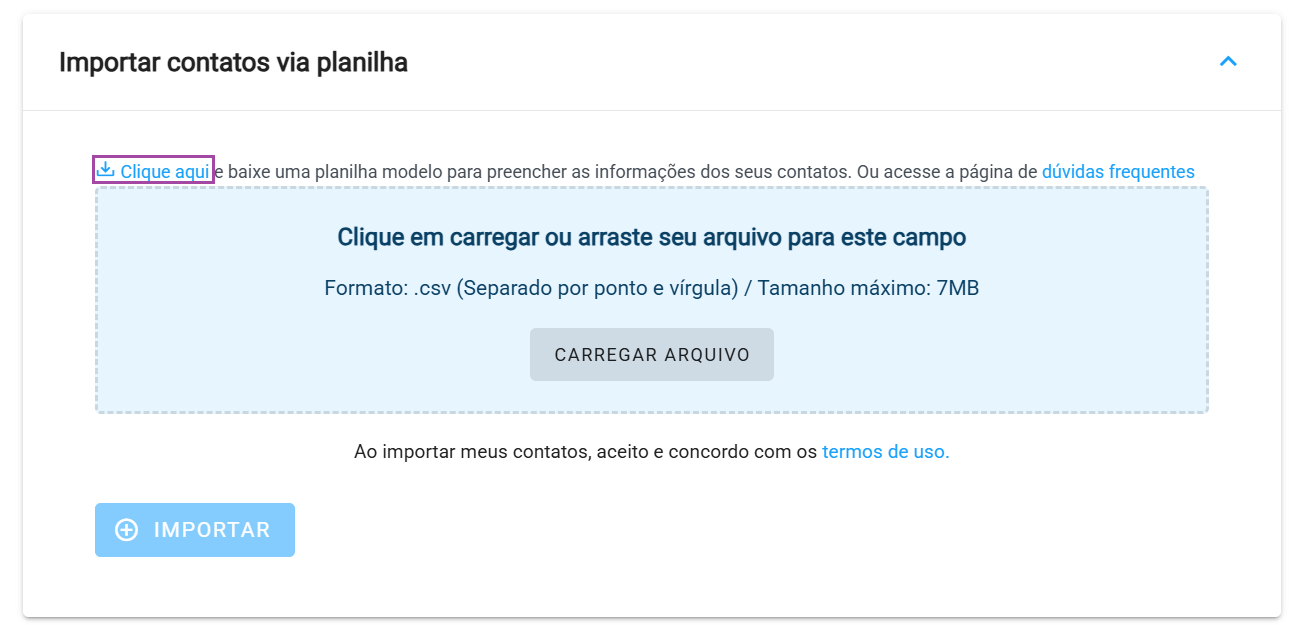Screen dimensions: 1299x627
Task: Click the CSV format instruction text
Action: pos(651,287)
